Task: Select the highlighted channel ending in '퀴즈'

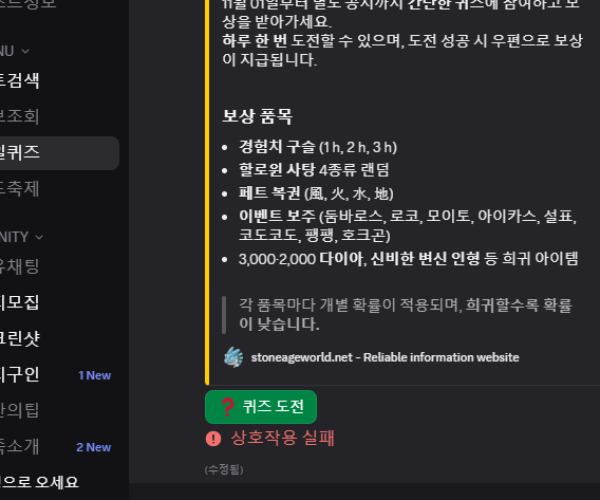Action: (59, 153)
